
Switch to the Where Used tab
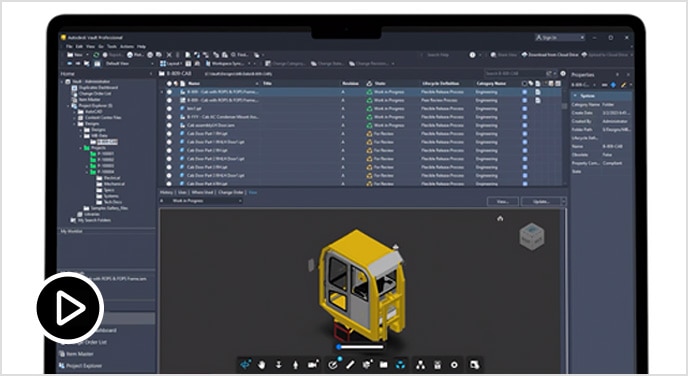pyautogui.click(x=202, y=193)
